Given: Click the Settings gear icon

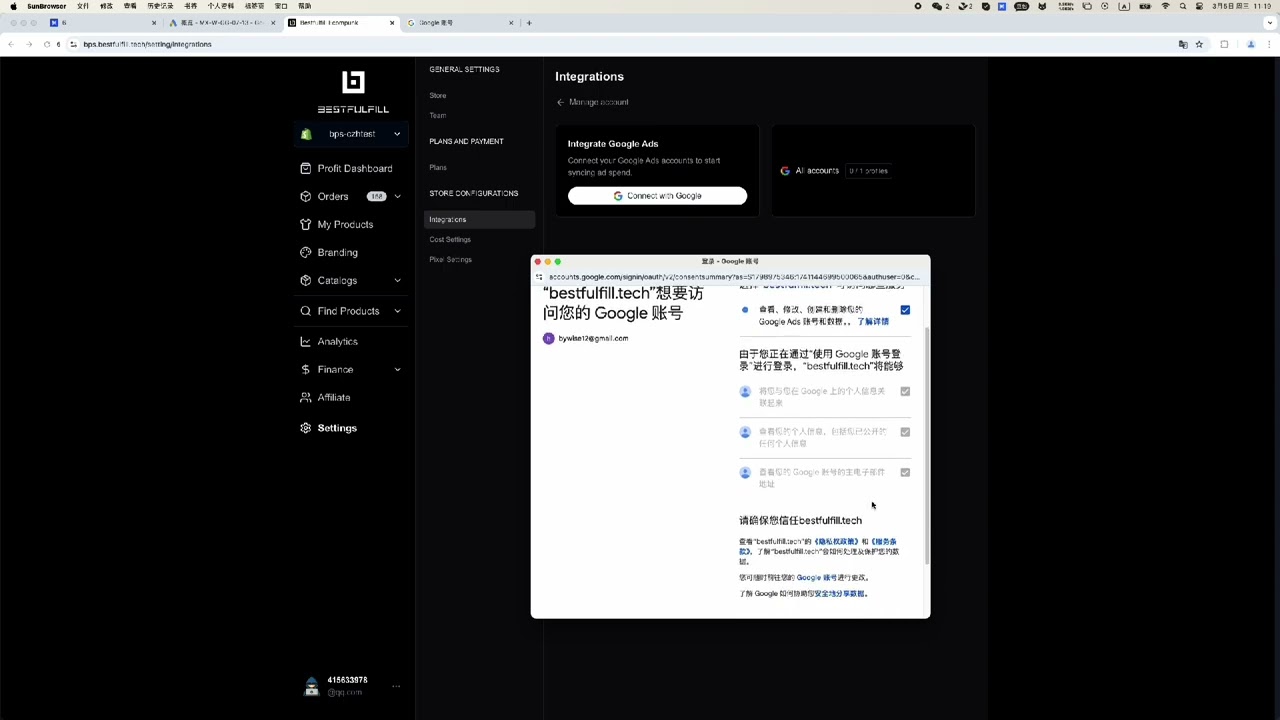Looking at the screenshot, I should [x=306, y=428].
